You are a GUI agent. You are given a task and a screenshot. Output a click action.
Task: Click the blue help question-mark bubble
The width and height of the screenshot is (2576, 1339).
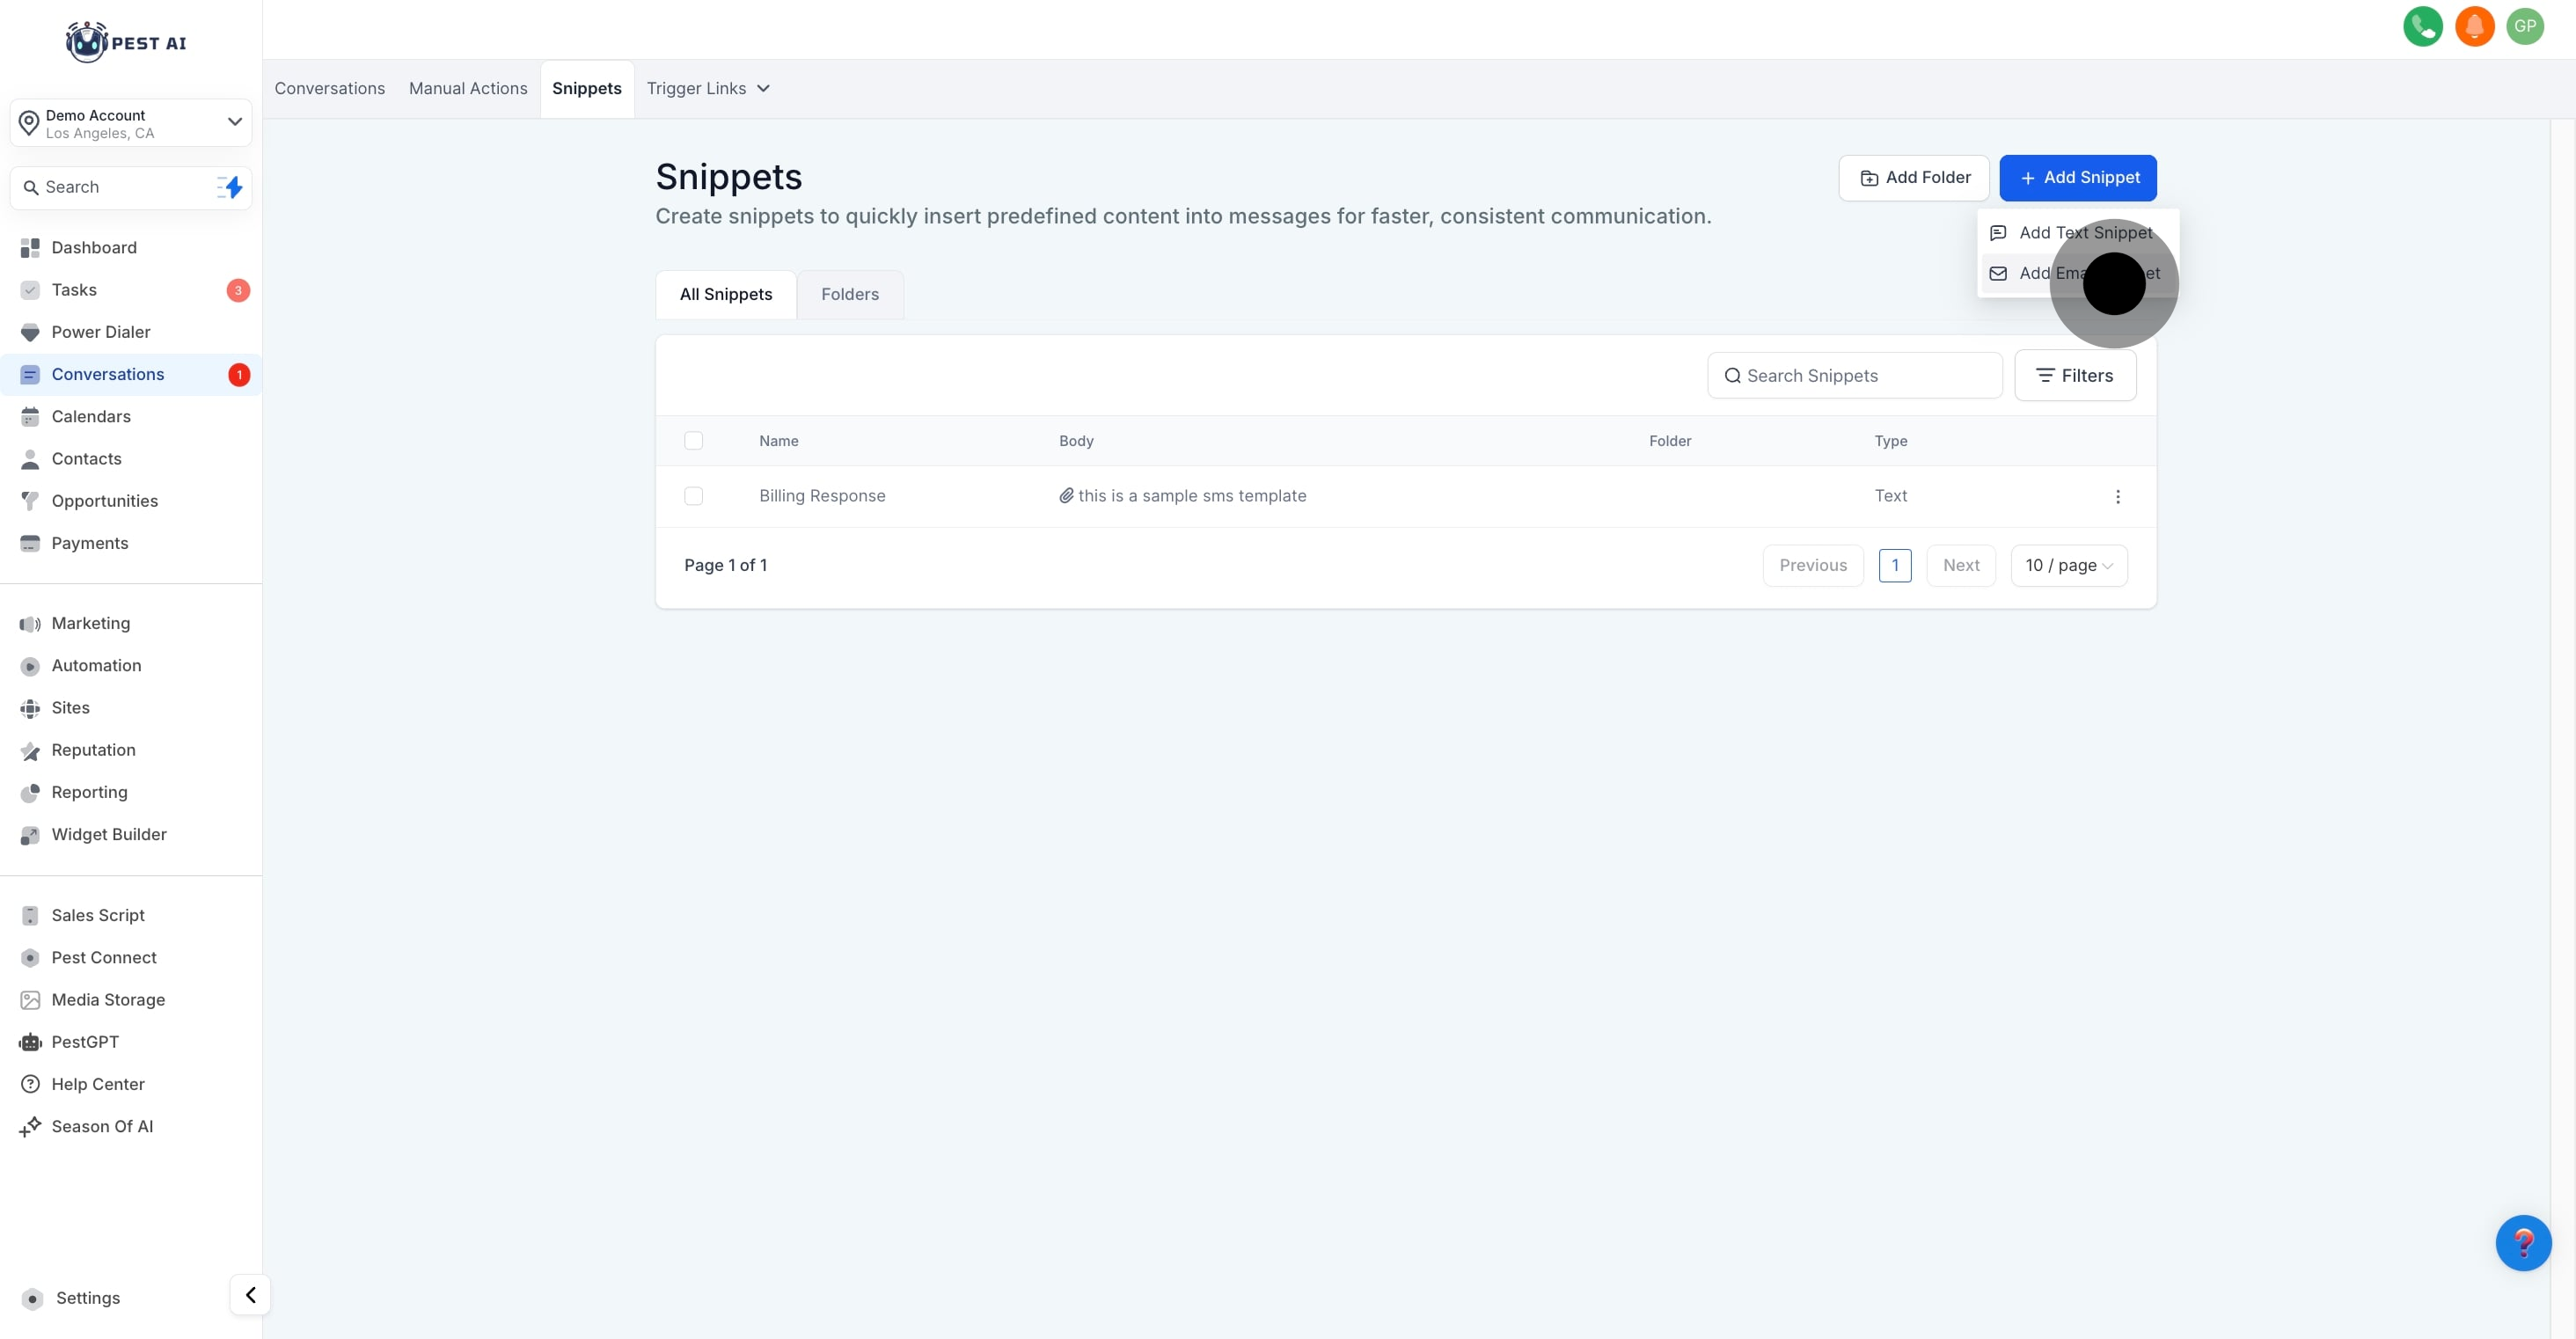pos(2523,1243)
